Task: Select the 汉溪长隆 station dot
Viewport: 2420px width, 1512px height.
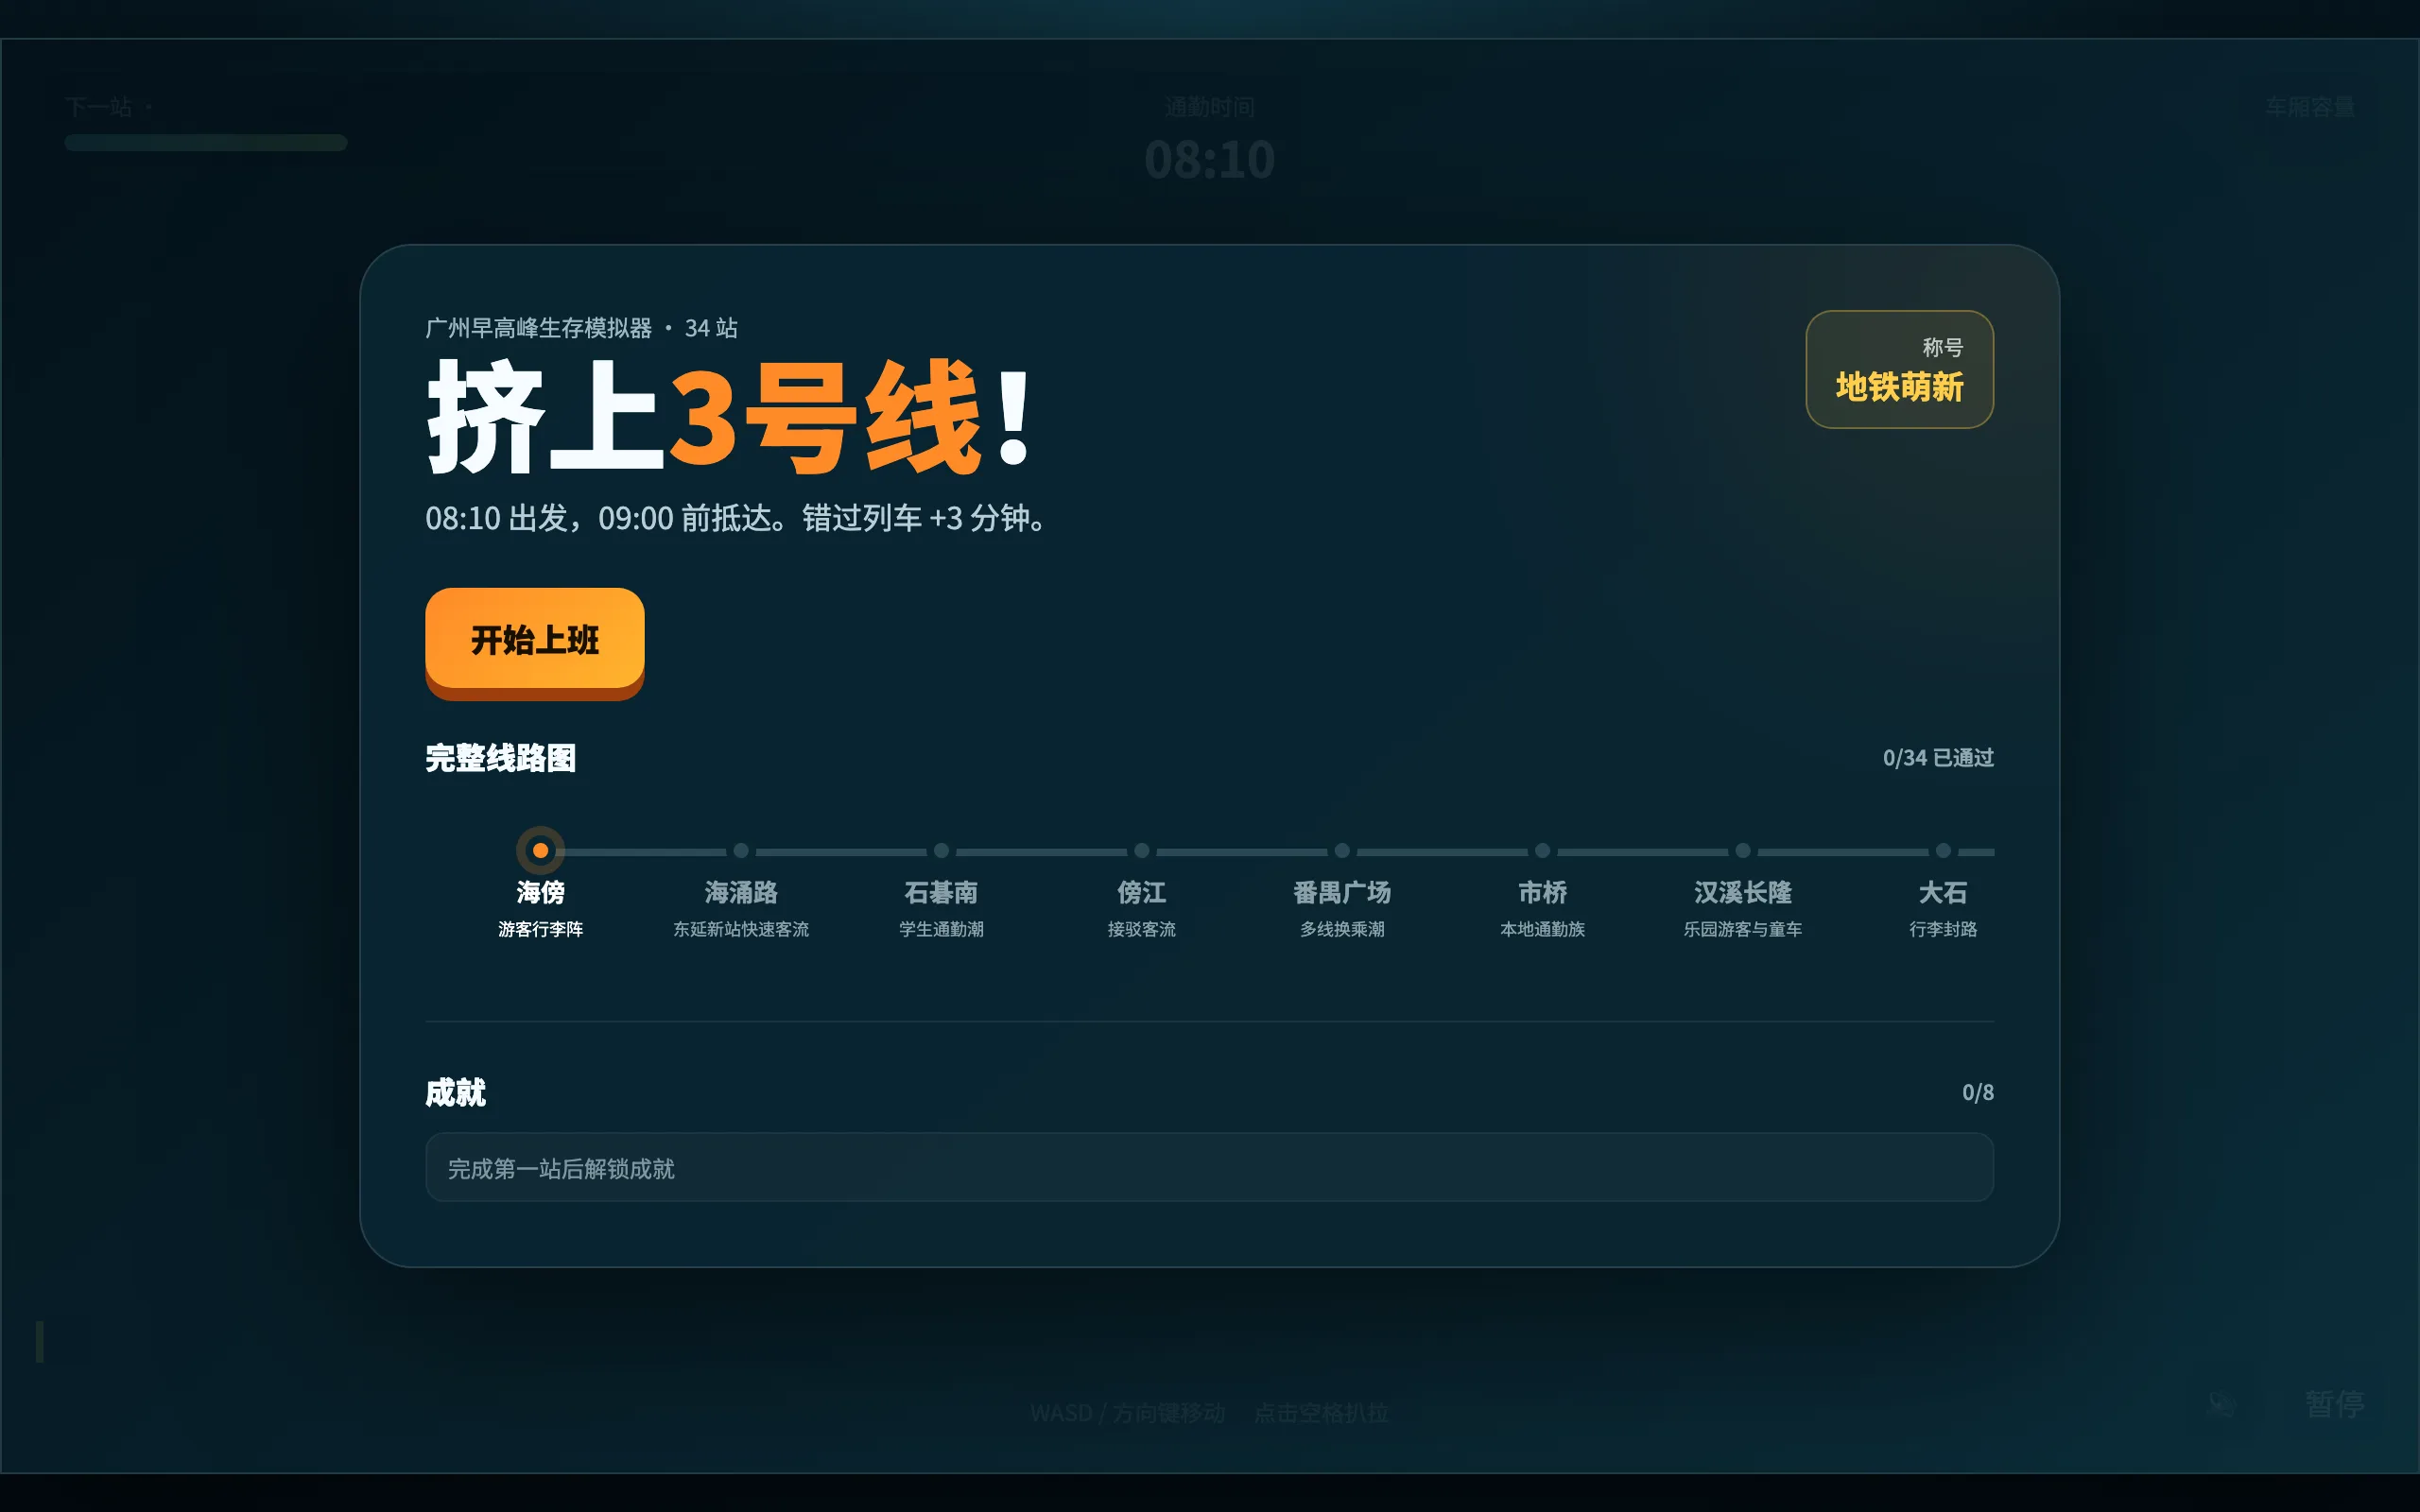Action: coord(1743,851)
